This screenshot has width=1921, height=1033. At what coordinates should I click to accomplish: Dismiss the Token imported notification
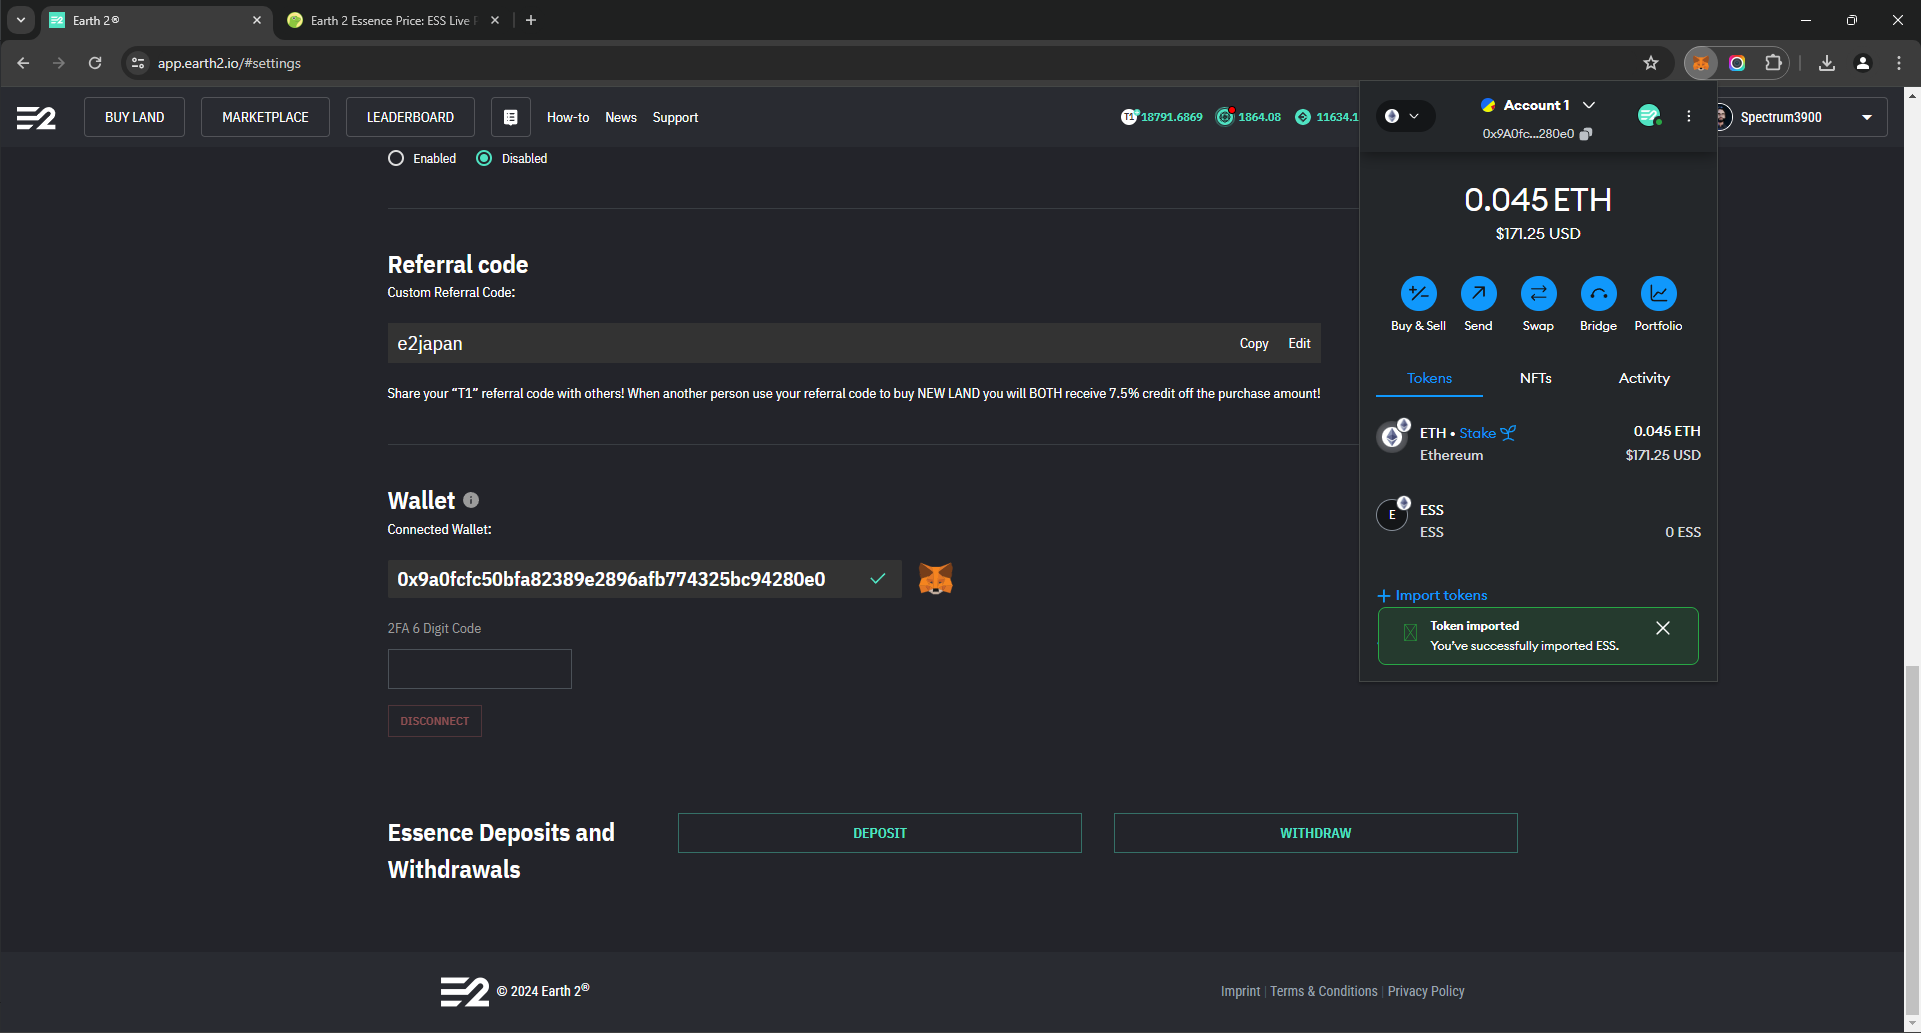[x=1662, y=628]
